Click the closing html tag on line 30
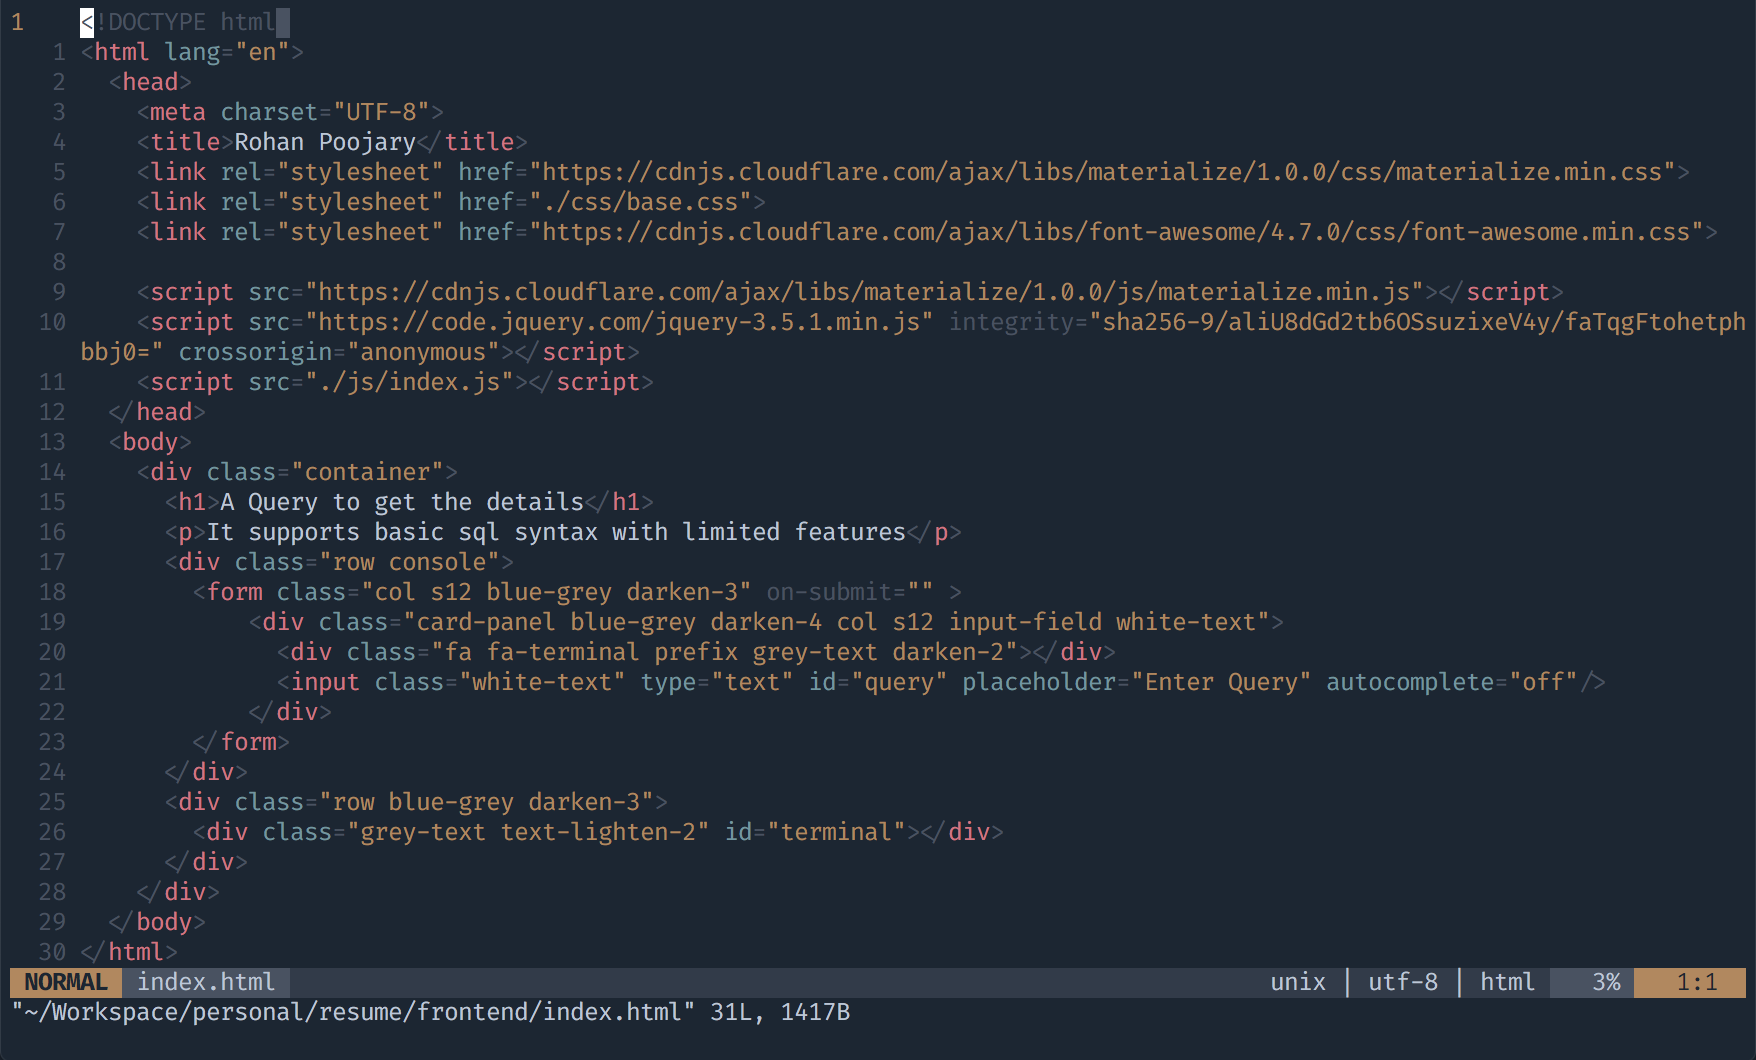Image resolution: width=1756 pixels, height=1060 pixels. click(129, 952)
